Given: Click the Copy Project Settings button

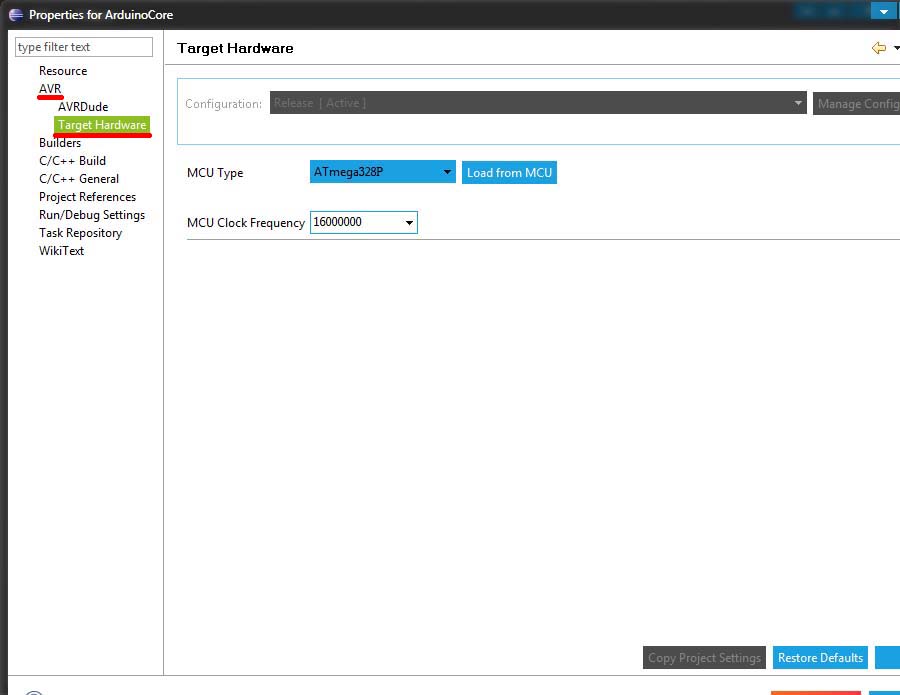Looking at the screenshot, I should pos(704,658).
